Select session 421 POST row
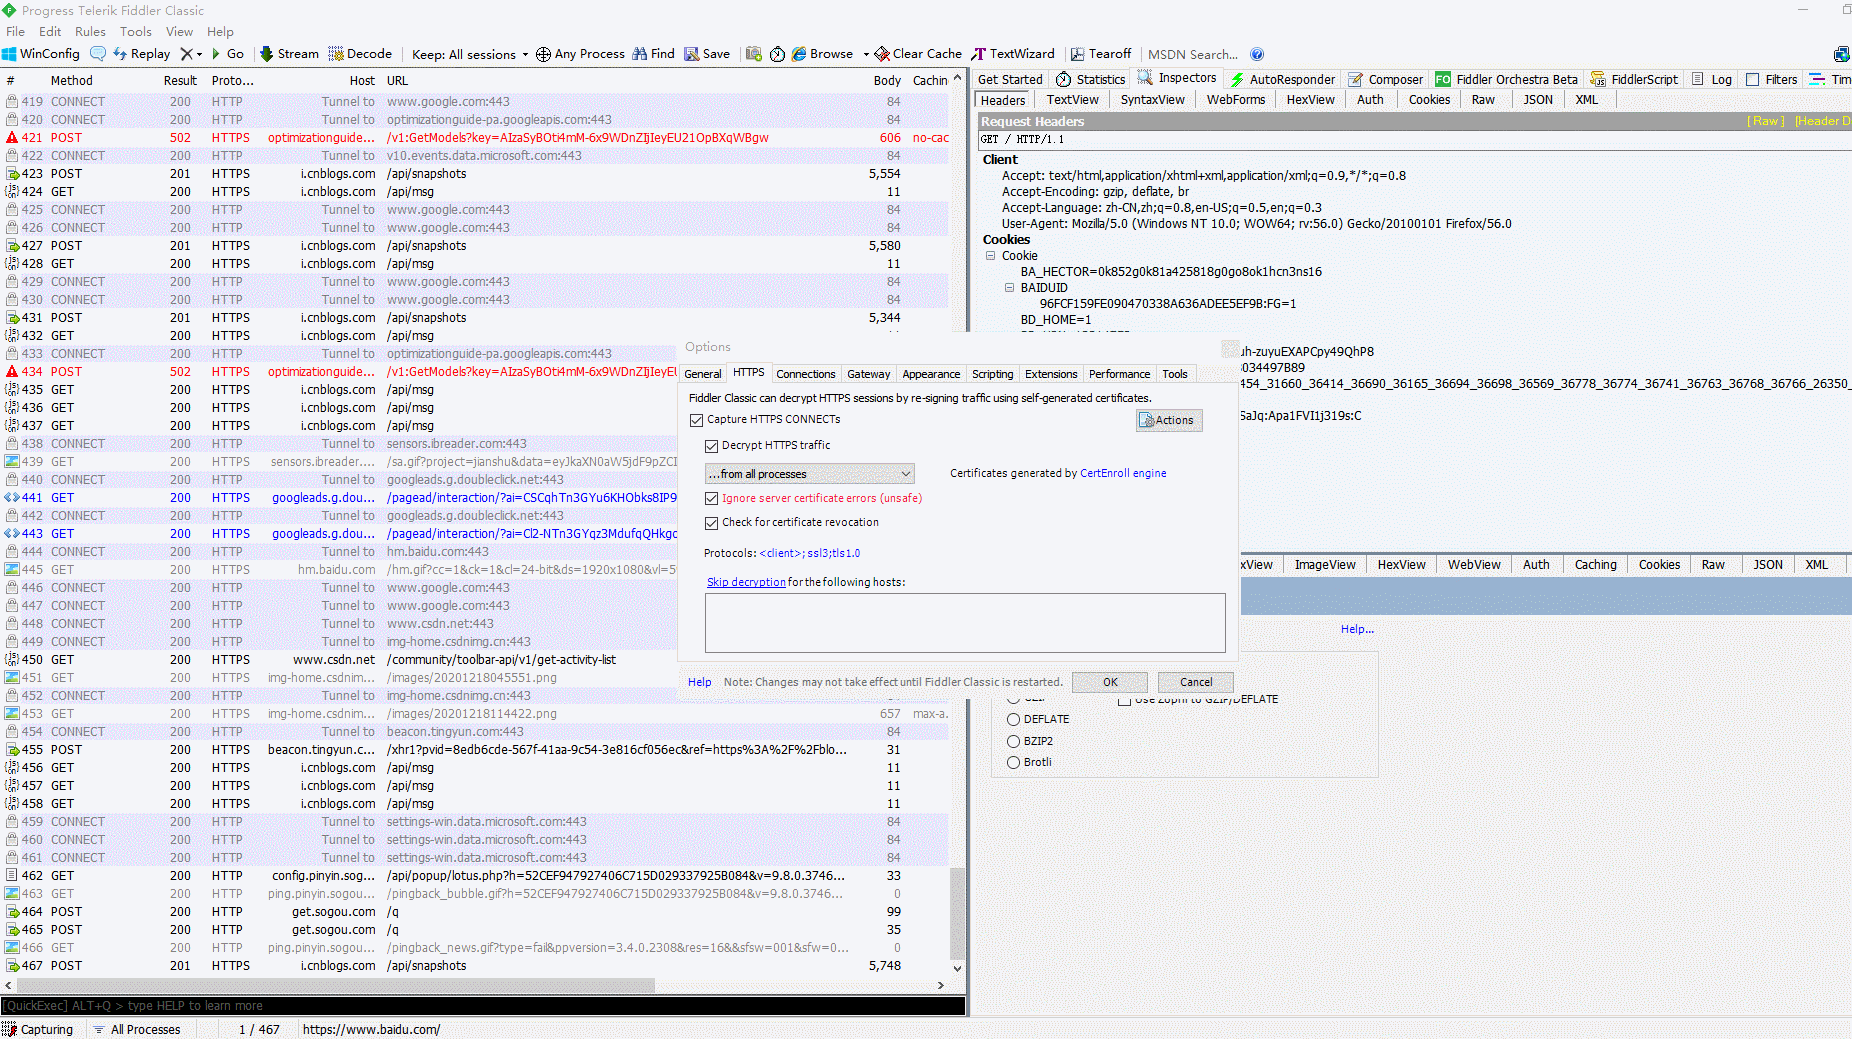 (475, 138)
